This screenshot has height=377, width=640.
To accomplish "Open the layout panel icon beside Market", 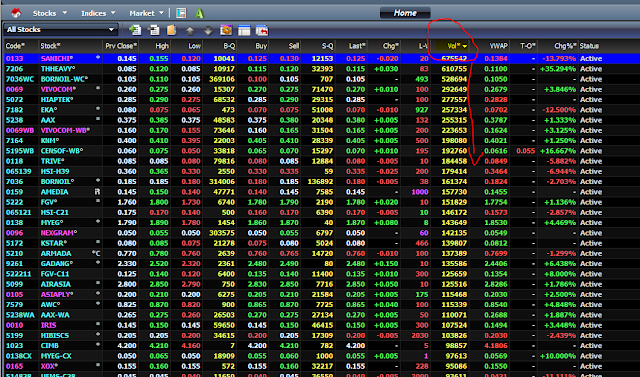I will (x=181, y=13).
